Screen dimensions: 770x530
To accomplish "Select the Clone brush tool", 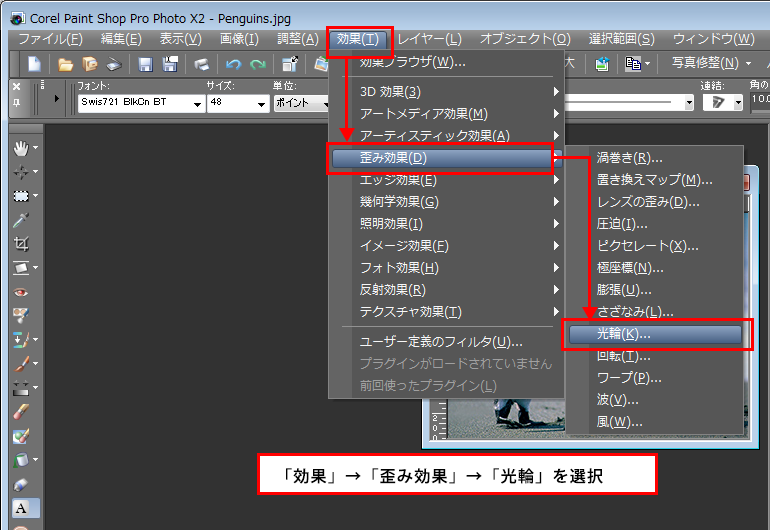I will tap(21, 339).
